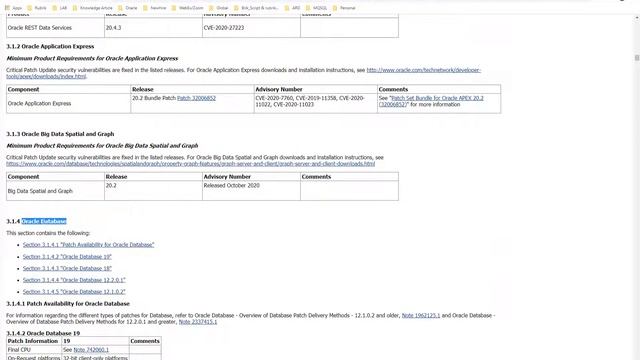Click the highlighted 'Oracle Database' heading text
Image resolution: width=640 pixels, height=360 pixels.
tap(44, 221)
